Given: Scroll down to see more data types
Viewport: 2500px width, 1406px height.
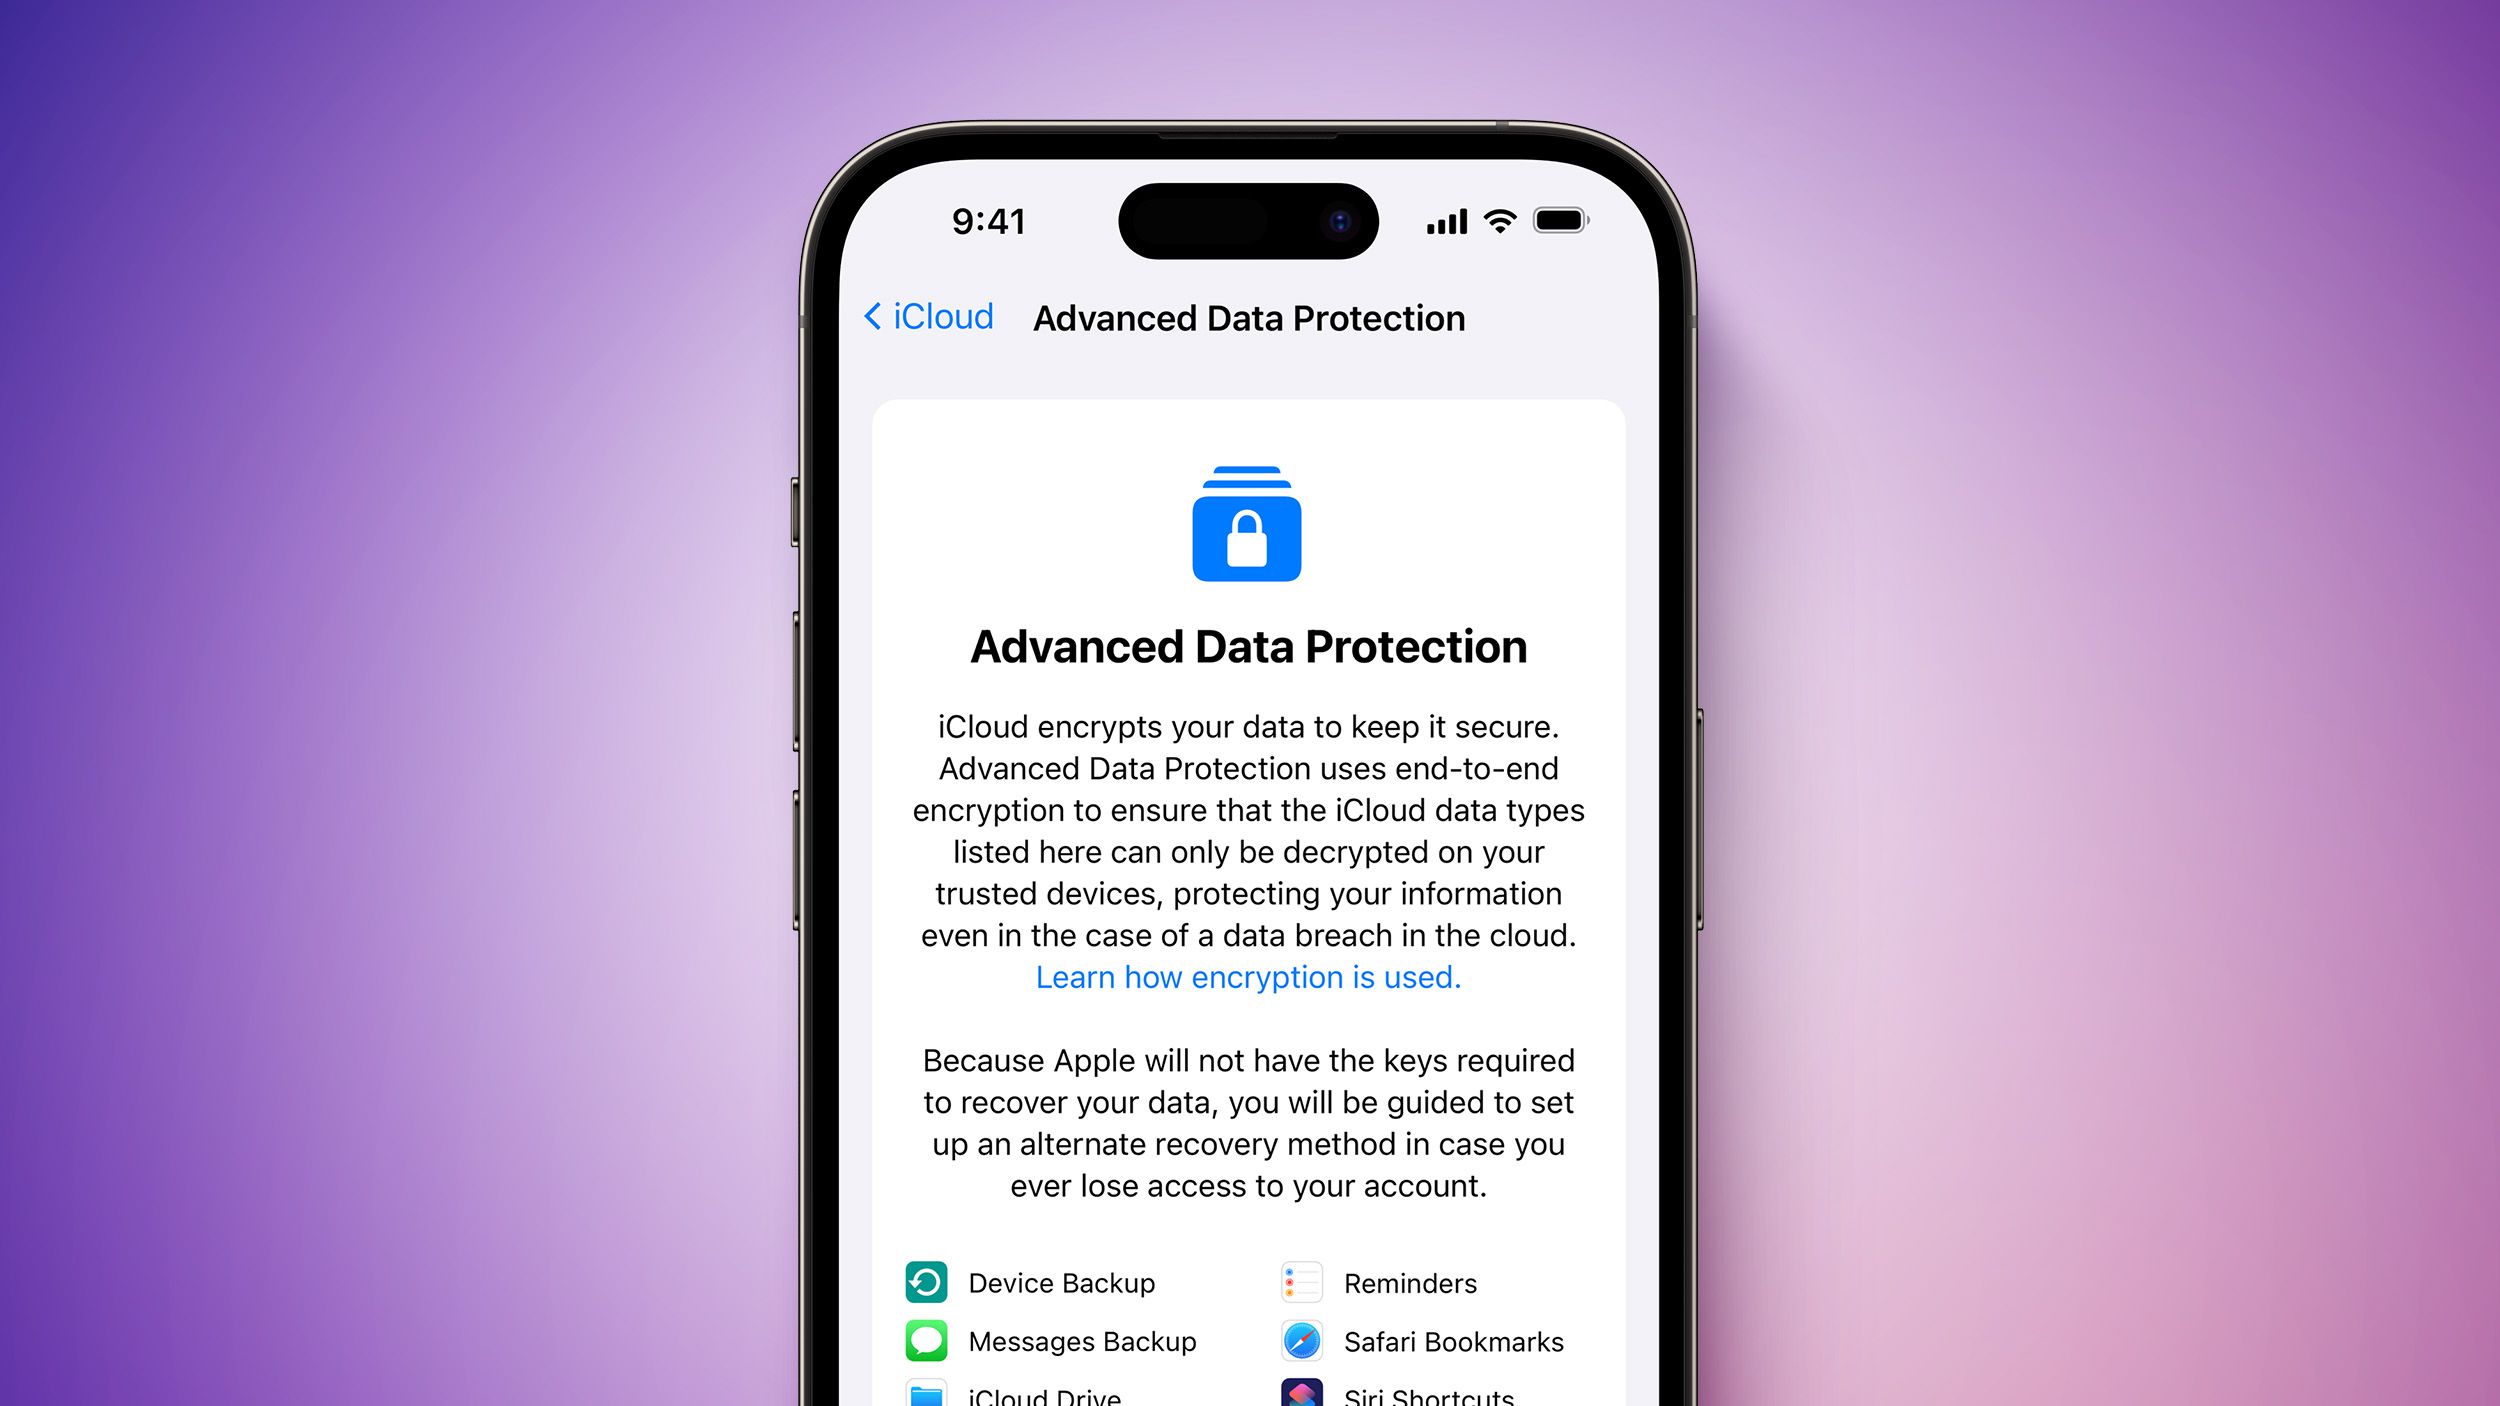Looking at the screenshot, I should pos(1248,1373).
